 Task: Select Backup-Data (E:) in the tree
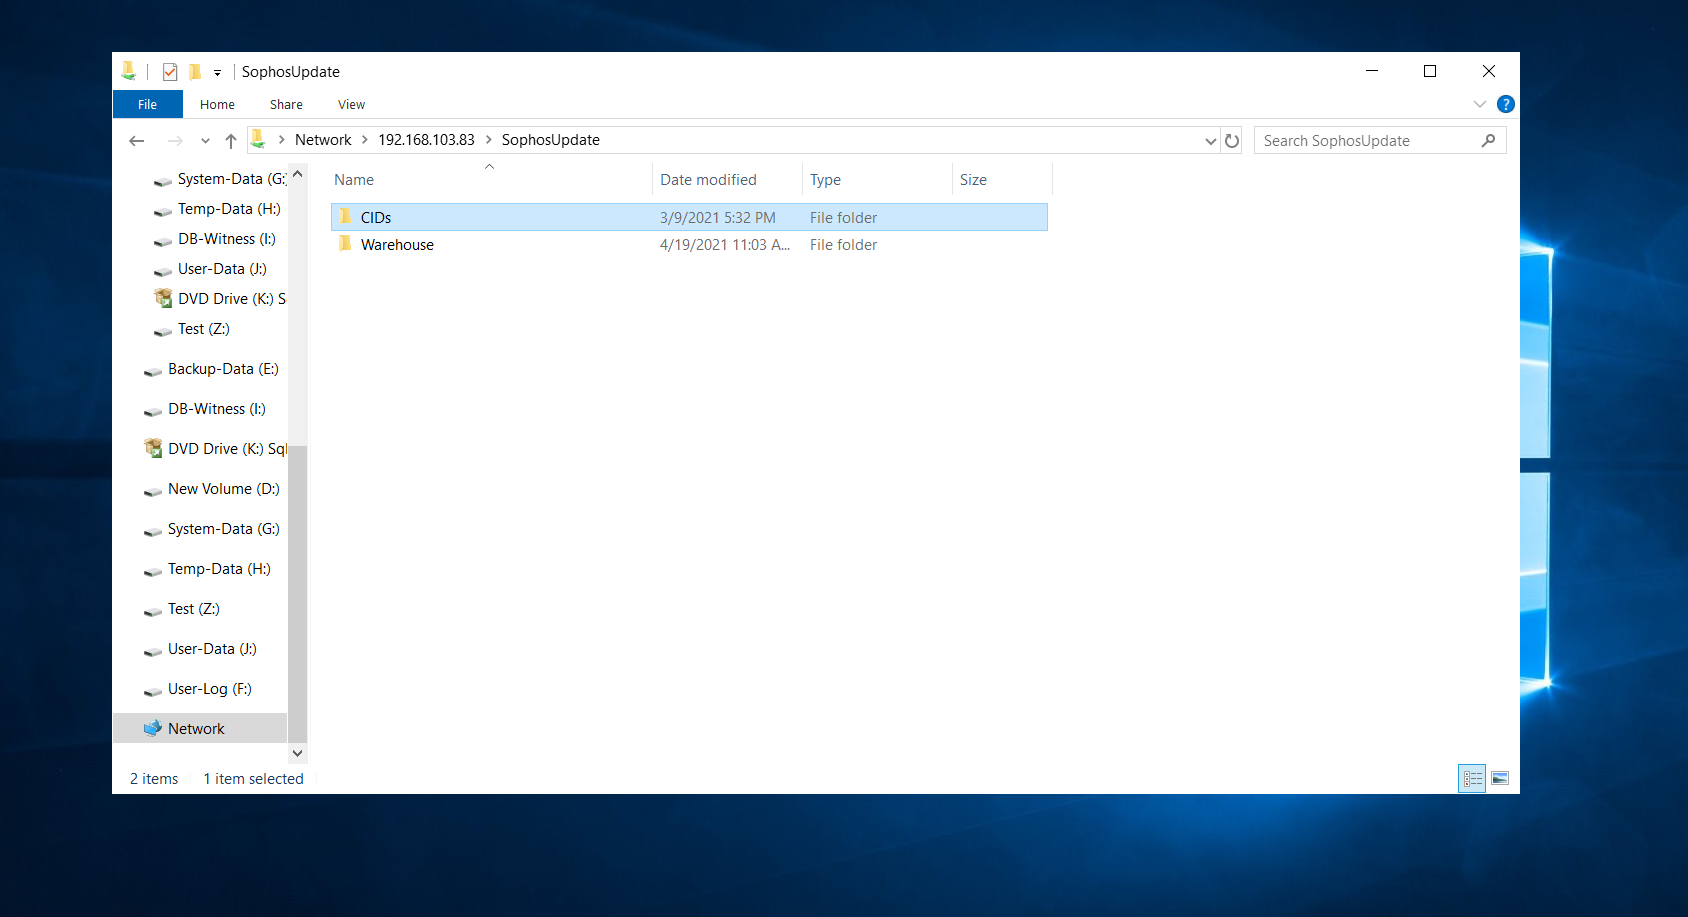click(211, 369)
